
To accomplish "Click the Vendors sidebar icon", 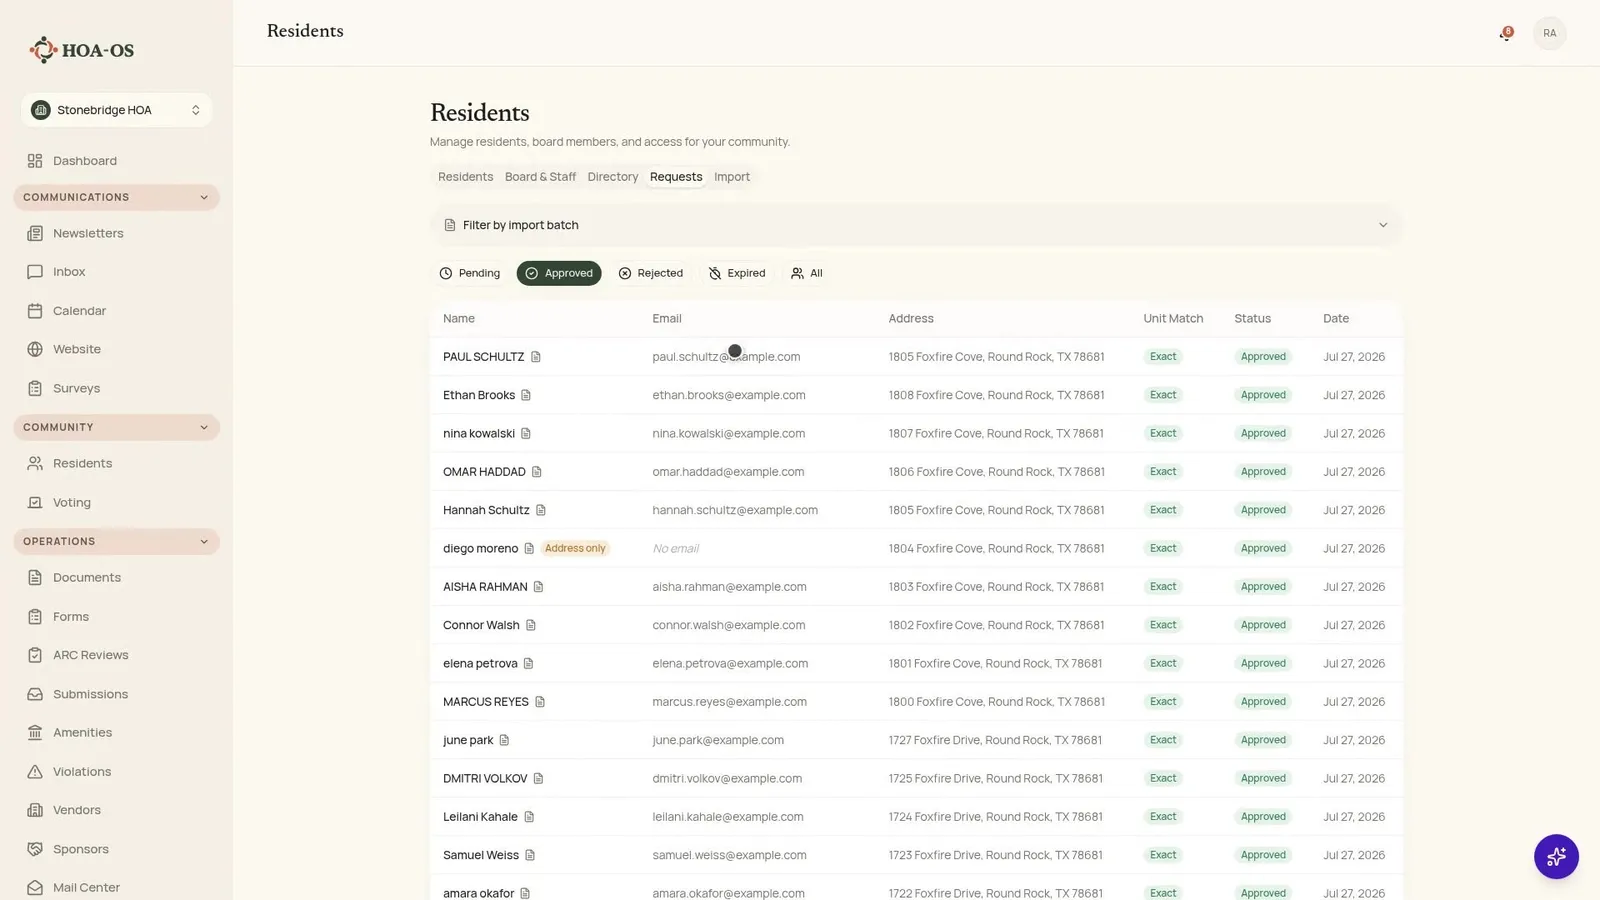I will [35, 810].
